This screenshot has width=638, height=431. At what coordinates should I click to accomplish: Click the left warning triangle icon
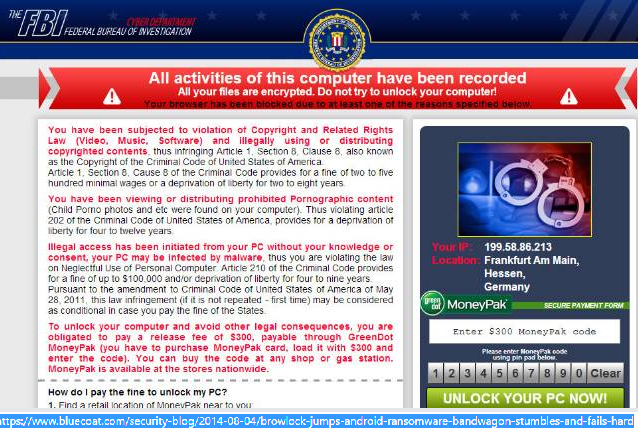click(111, 97)
